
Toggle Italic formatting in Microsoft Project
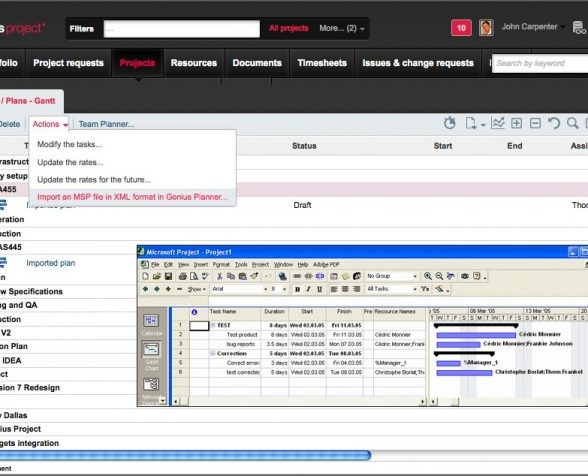(308, 289)
